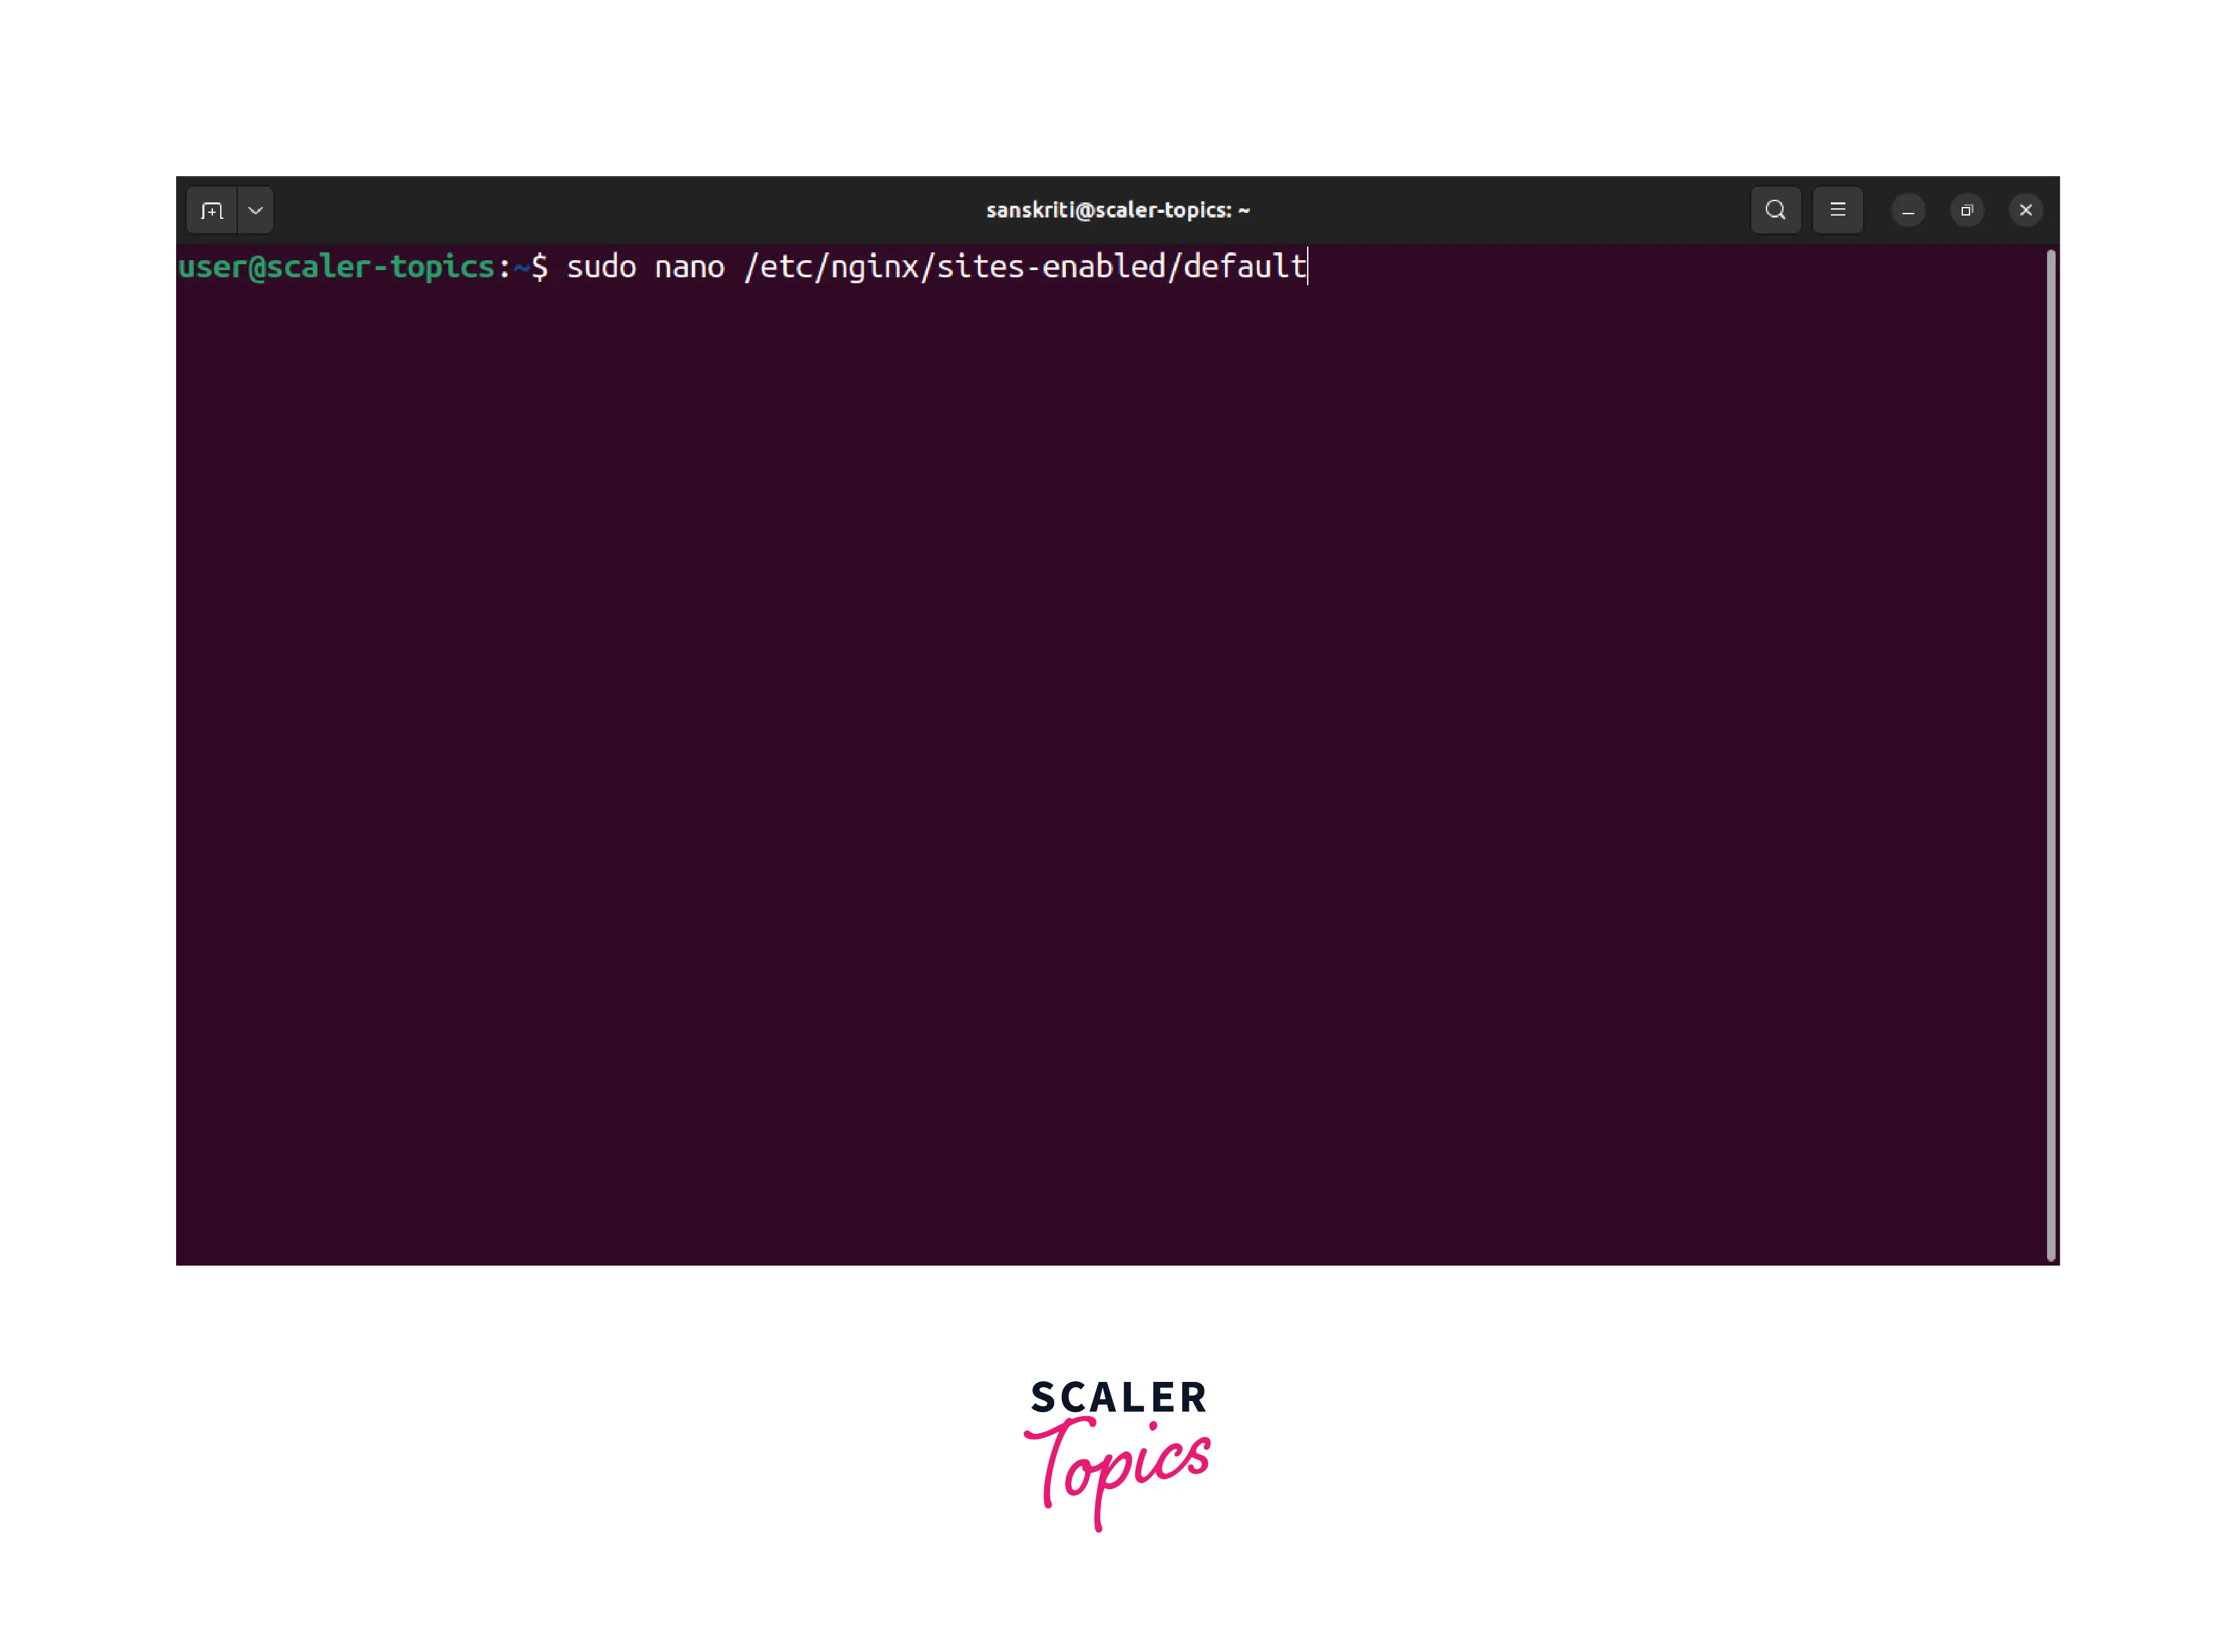The image size is (2235, 1652).
Task: Click the word nano in the command
Action: (x=689, y=267)
